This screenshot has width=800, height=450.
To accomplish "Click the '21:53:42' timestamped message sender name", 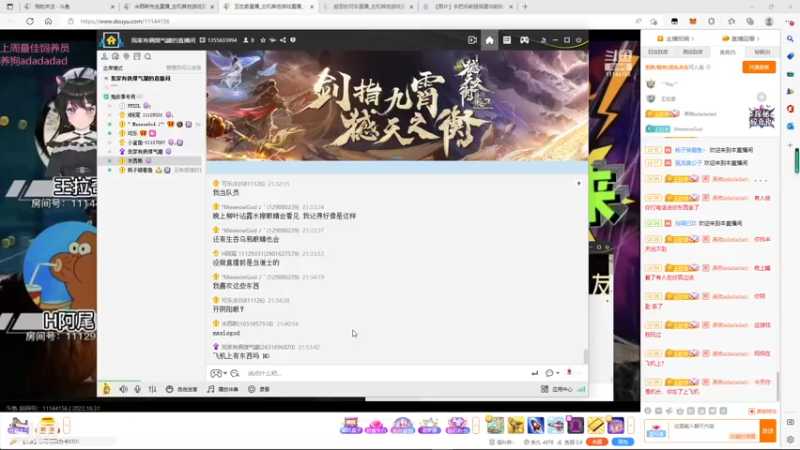I will [x=258, y=347].
